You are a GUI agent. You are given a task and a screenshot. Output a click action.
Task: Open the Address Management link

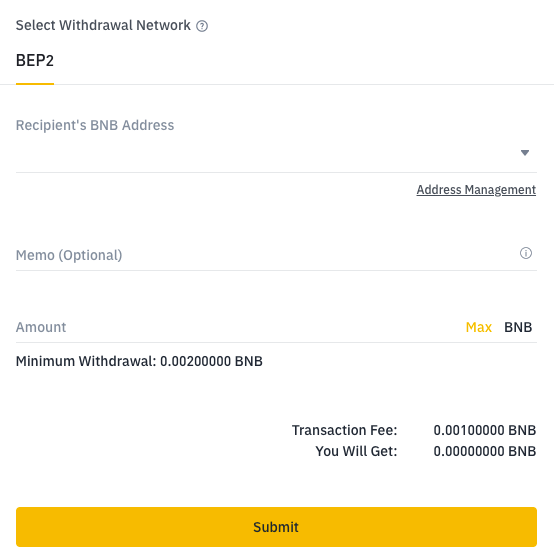(476, 190)
